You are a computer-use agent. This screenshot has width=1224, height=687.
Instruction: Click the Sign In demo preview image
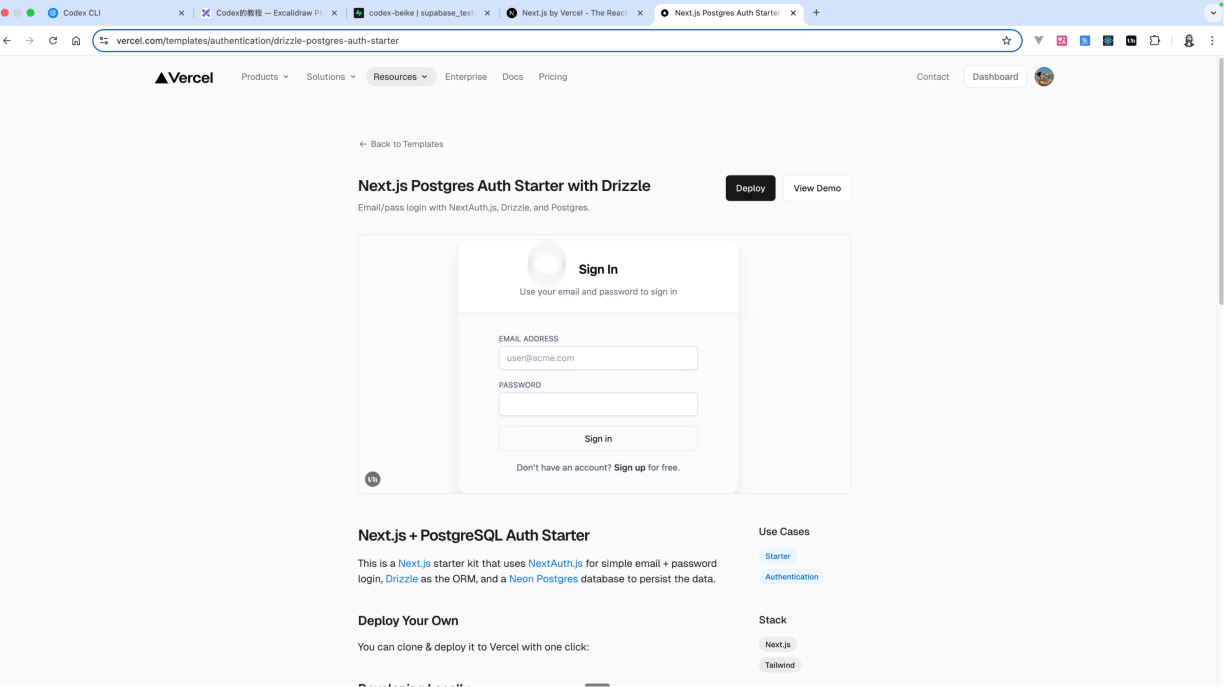pos(604,364)
